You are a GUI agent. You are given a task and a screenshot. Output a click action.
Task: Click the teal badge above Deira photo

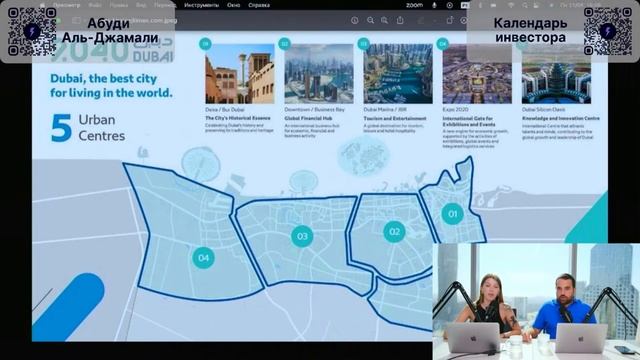point(205,44)
